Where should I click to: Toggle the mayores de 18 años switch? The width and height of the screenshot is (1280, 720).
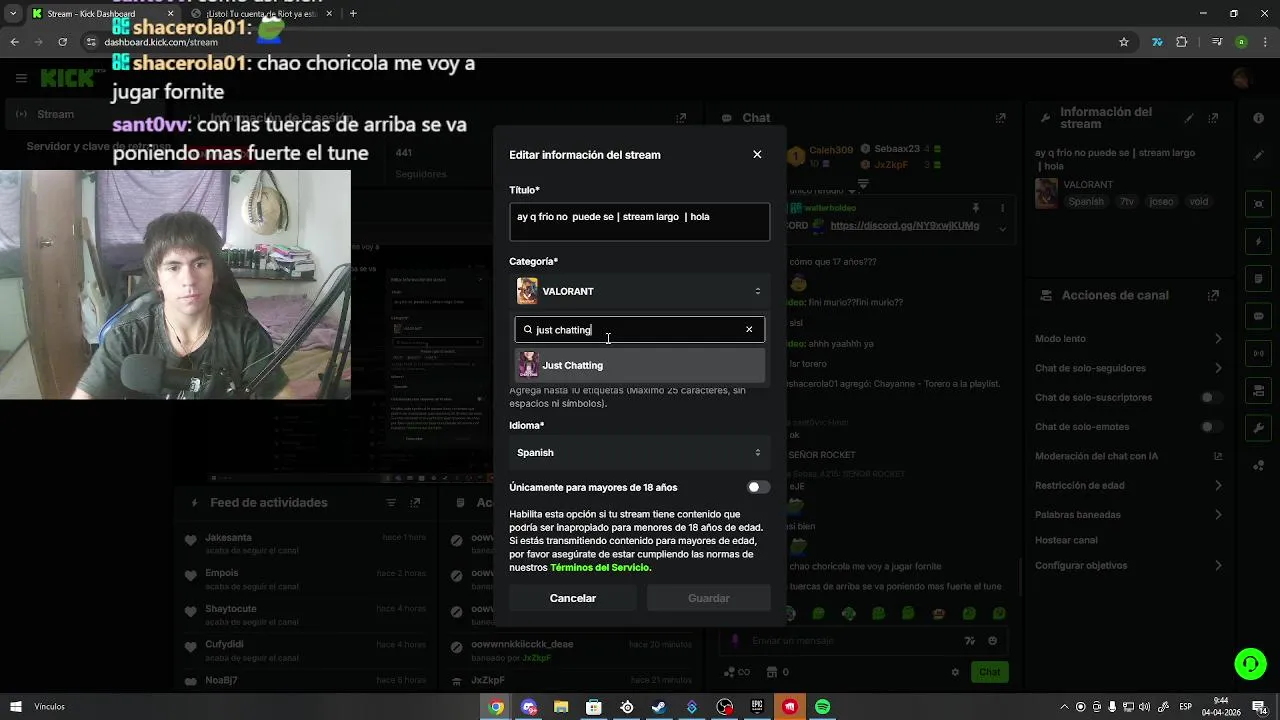tap(758, 487)
